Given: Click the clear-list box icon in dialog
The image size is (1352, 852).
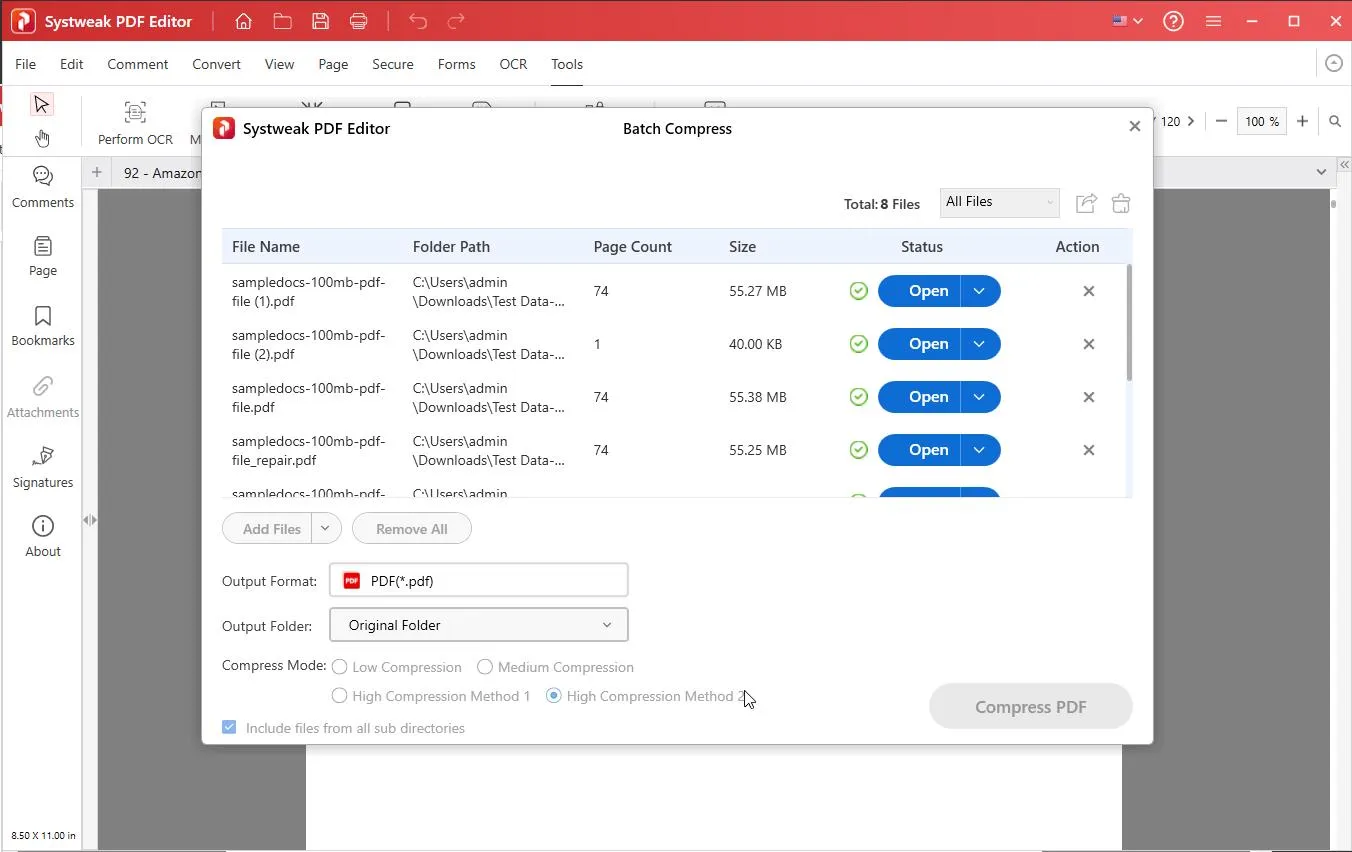Looking at the screenshot, I should 1121,203.
